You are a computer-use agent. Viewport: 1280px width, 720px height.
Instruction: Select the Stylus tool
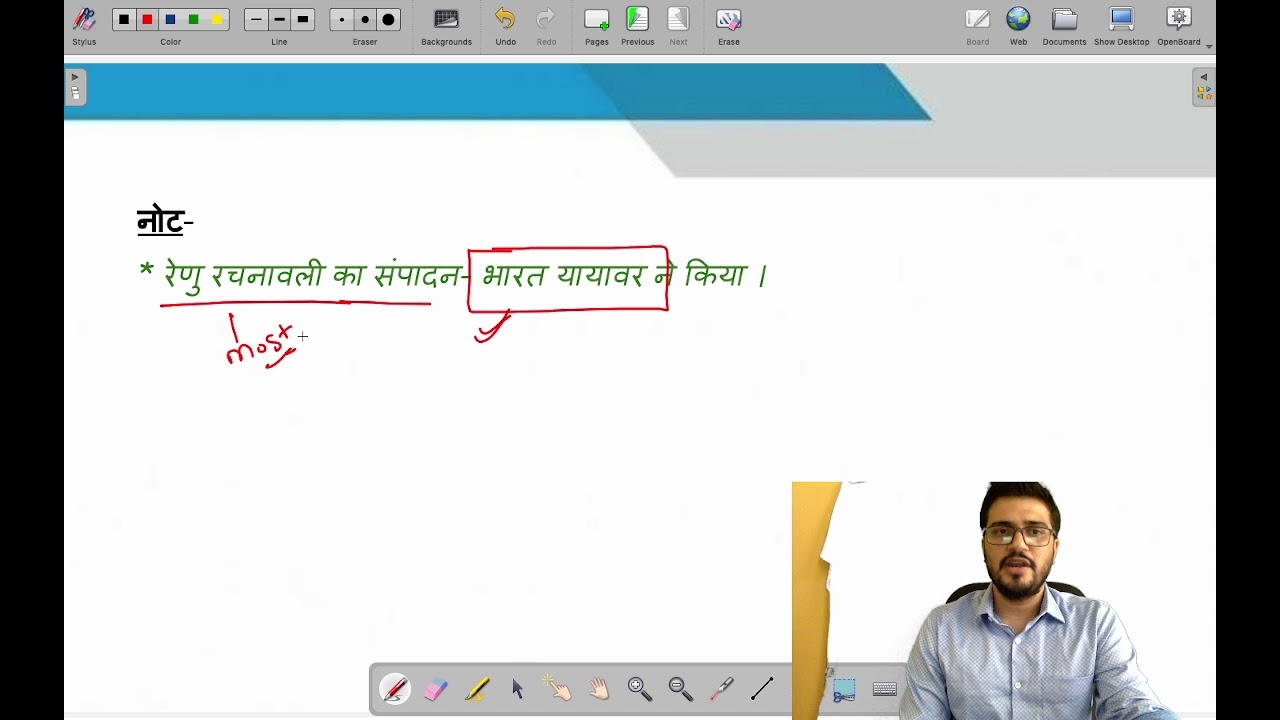coord(84,26)
